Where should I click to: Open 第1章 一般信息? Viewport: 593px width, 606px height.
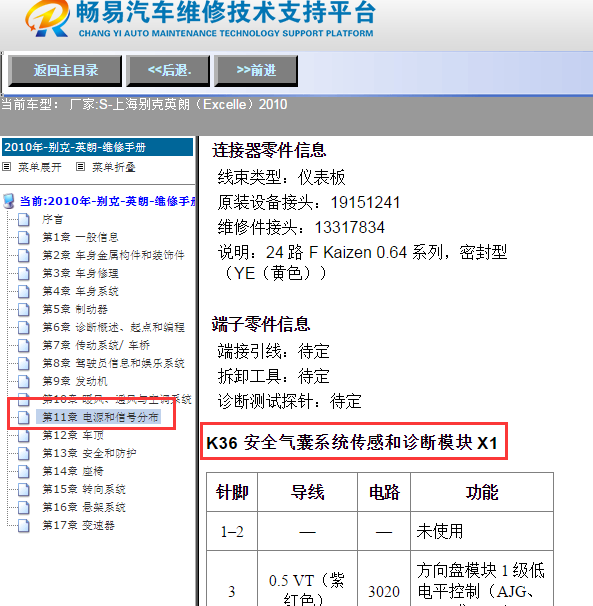80,237
